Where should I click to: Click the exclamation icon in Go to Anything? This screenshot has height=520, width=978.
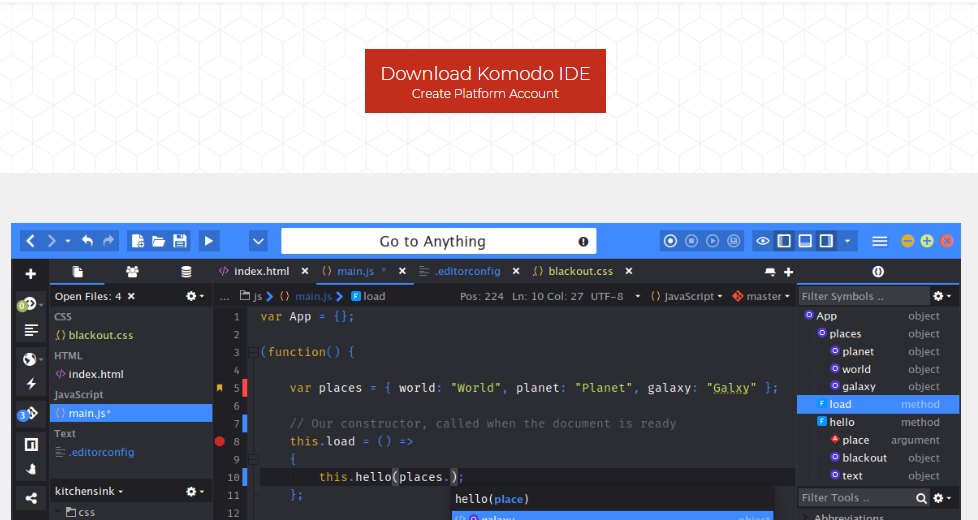pos(583,241)
